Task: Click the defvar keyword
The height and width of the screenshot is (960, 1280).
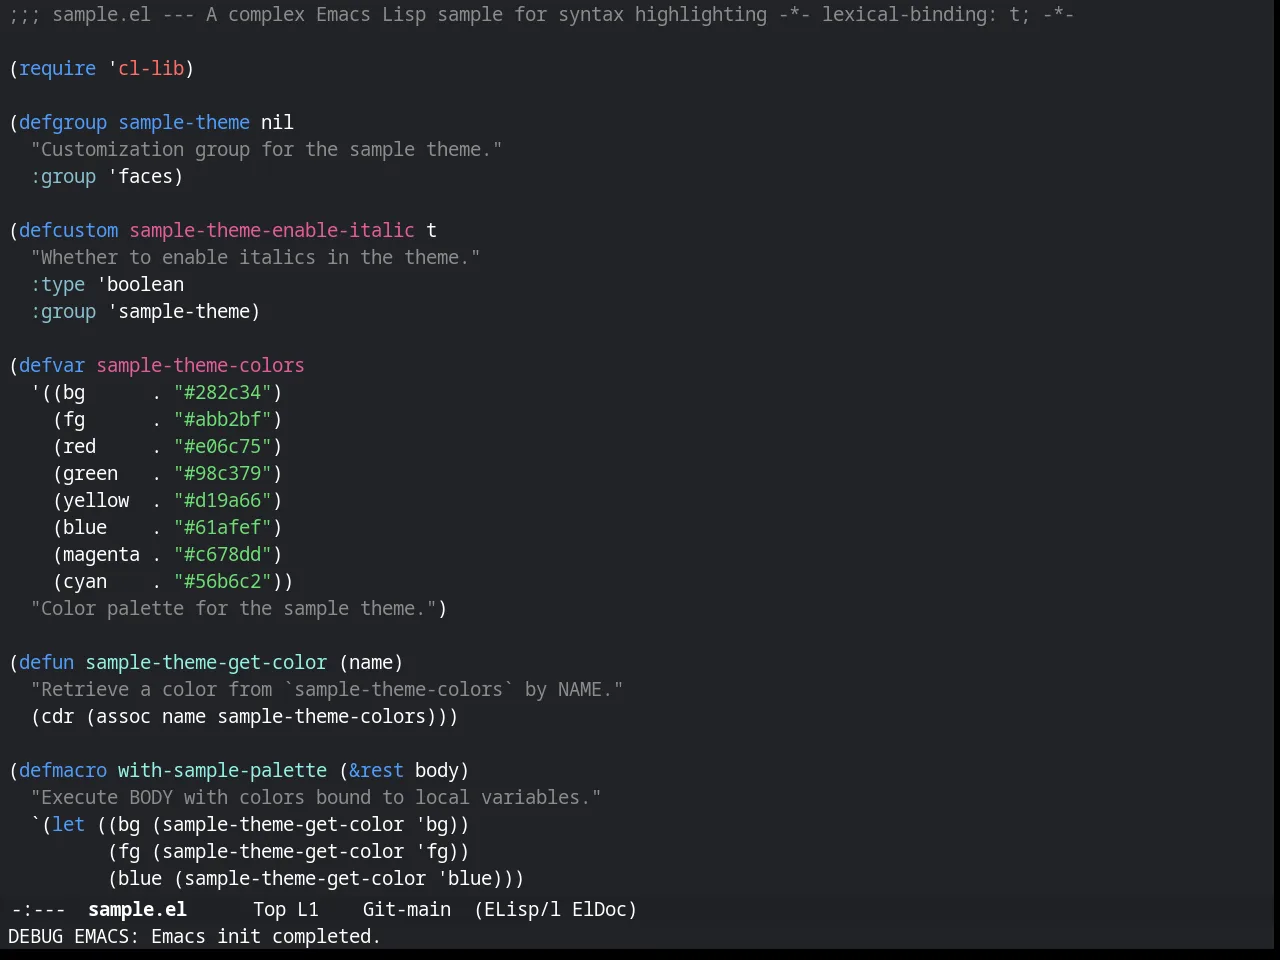Action: [52, 365]
